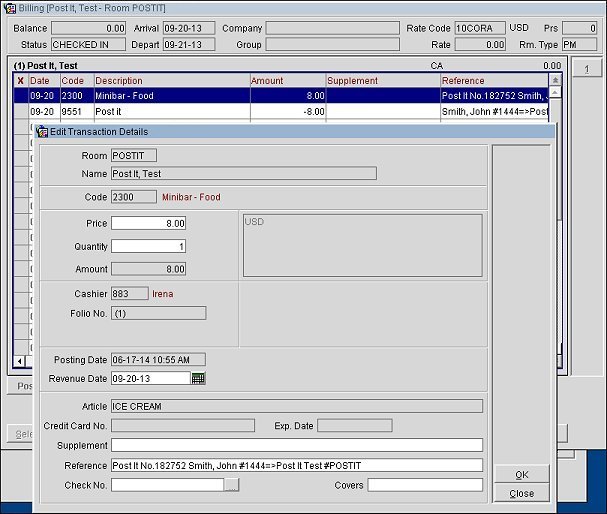Click the Check No. ellipsis lookup button
The image size is (607, 514).
click(232, 485)
